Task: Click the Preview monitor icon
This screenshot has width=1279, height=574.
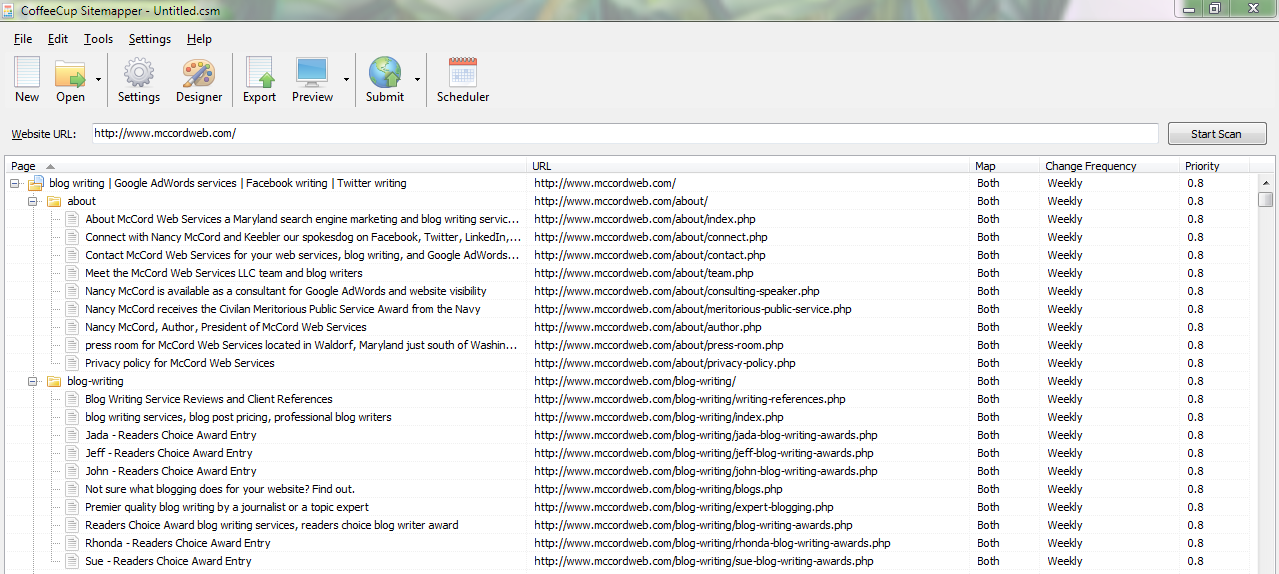Action: (312, 72)
